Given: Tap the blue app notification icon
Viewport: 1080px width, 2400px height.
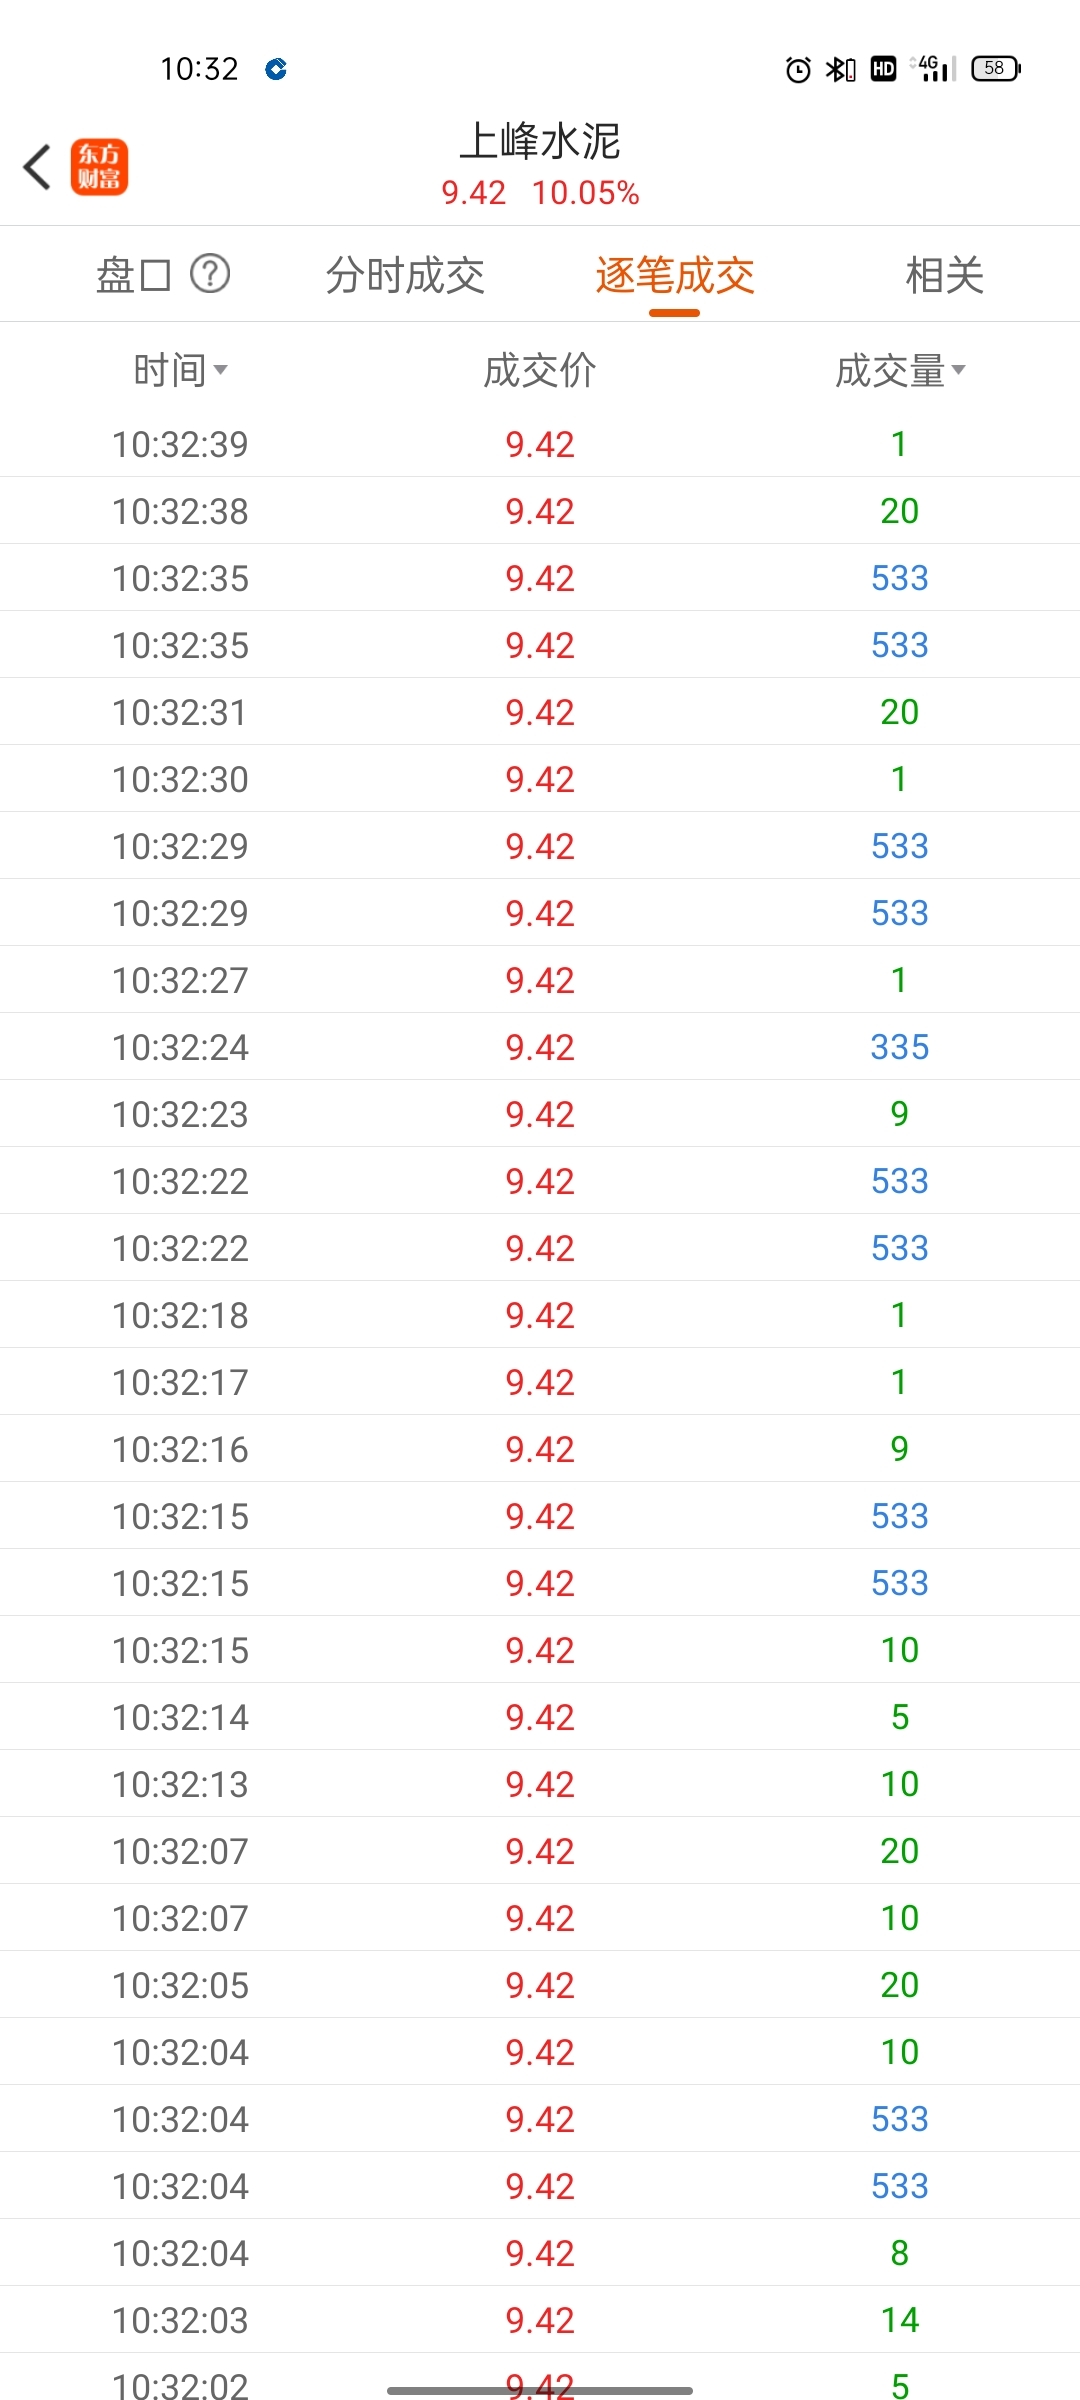Looking at the screenshot, I should [x=276, y=69].
